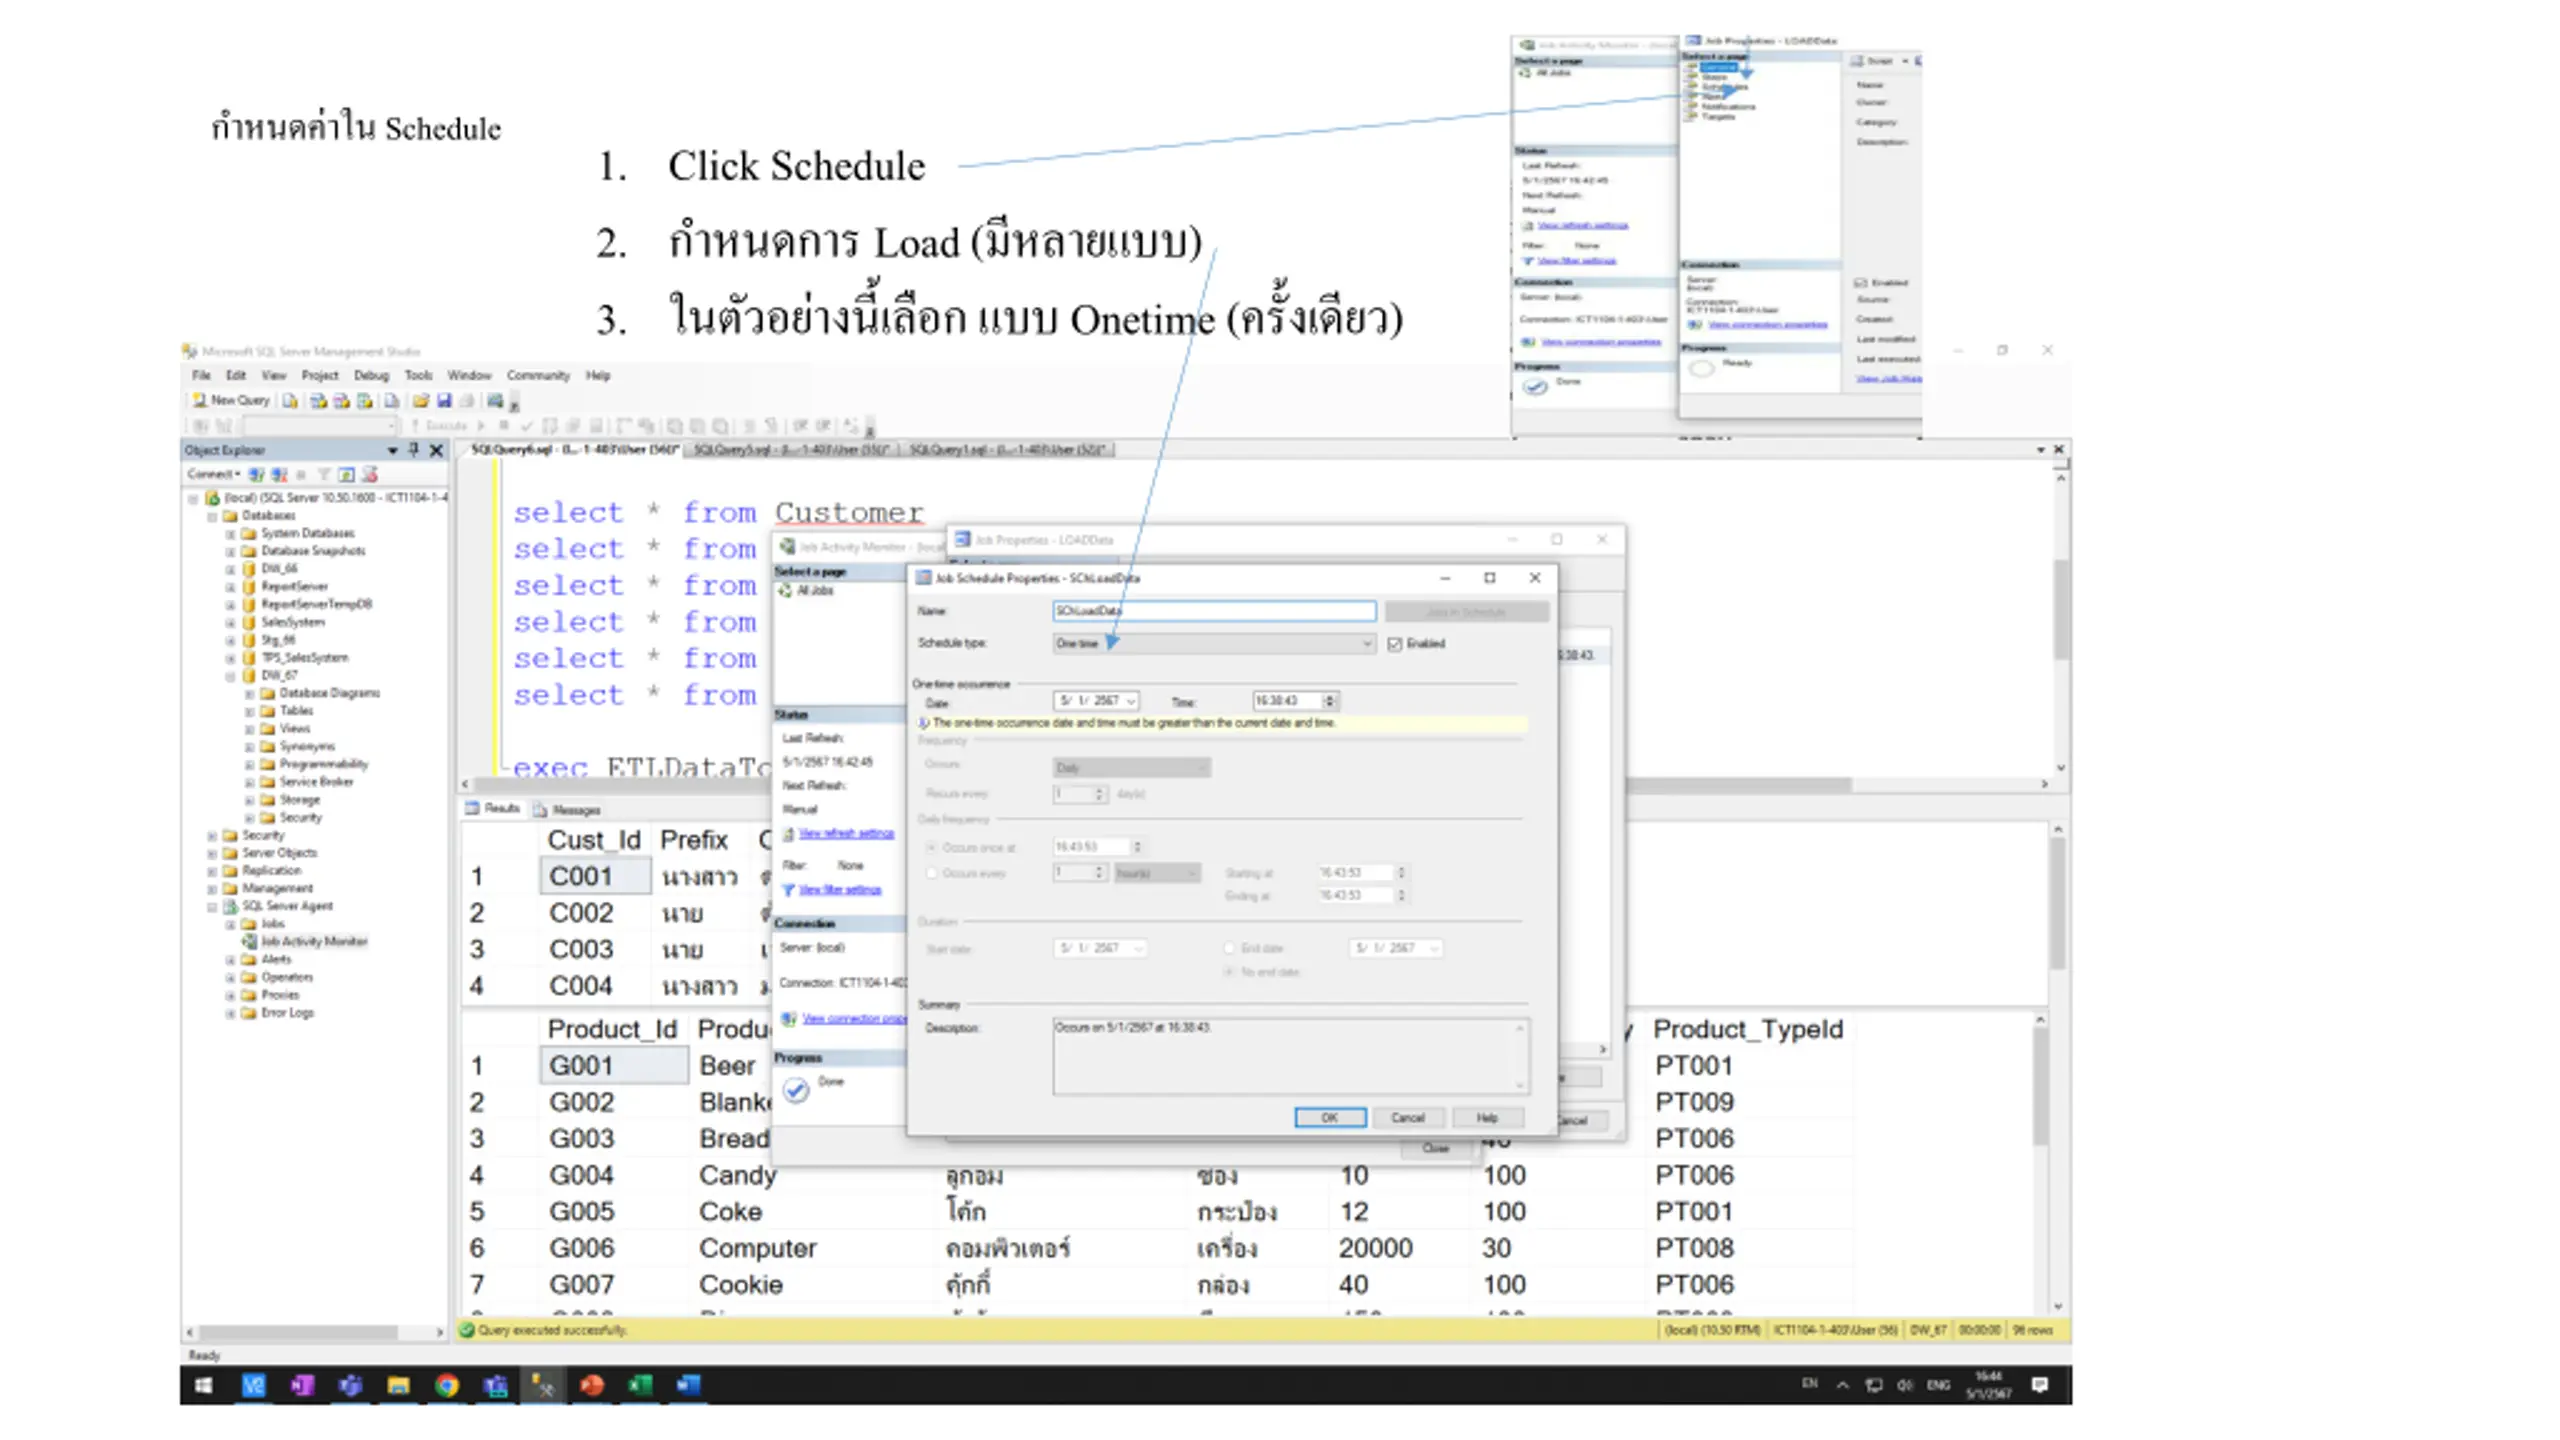This screenshot has height=1440, width=2560.
Task: Click the 'View filter settings' link
Action: (840, 890)
